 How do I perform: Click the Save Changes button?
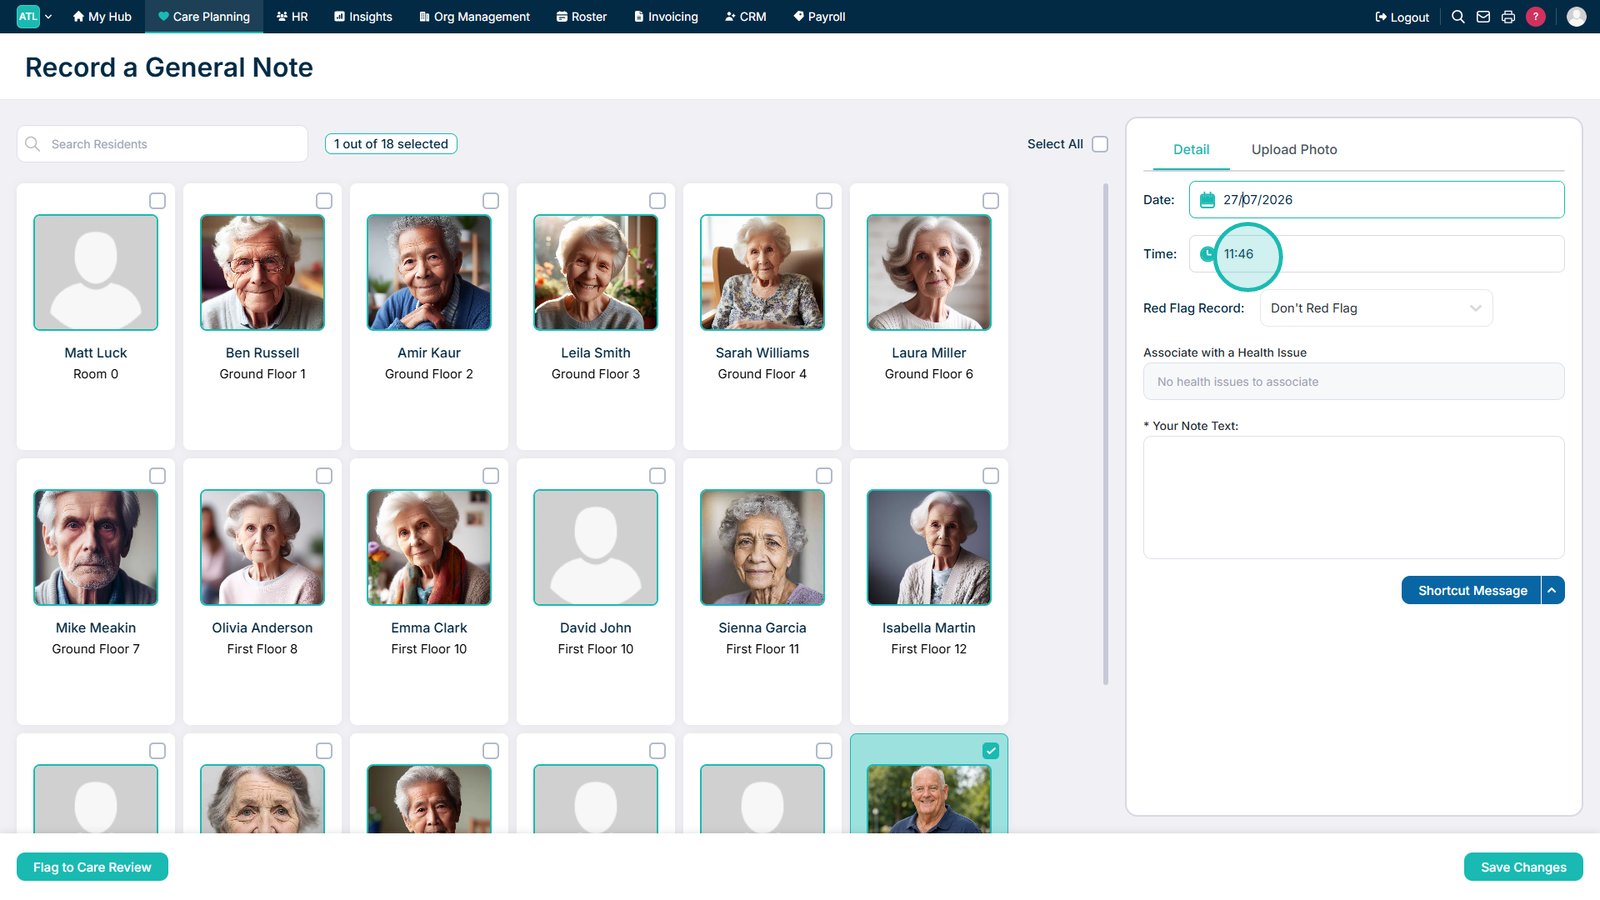tap(1523, 867)
